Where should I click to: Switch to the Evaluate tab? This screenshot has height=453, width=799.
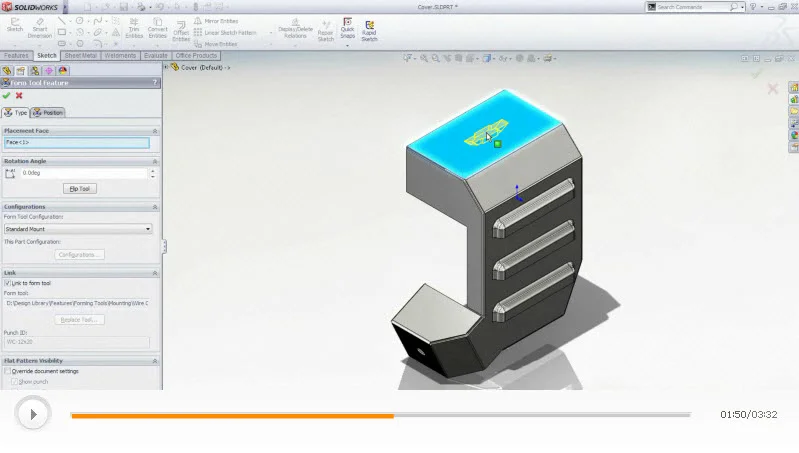coord(156,56)
